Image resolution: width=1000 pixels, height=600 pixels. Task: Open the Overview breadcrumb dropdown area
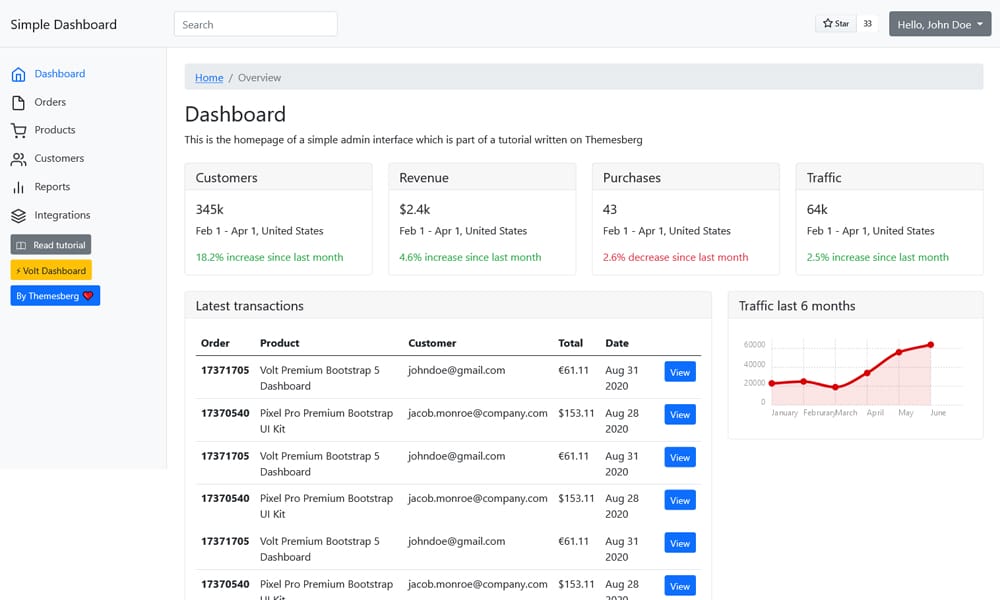(x=259, y=77)
